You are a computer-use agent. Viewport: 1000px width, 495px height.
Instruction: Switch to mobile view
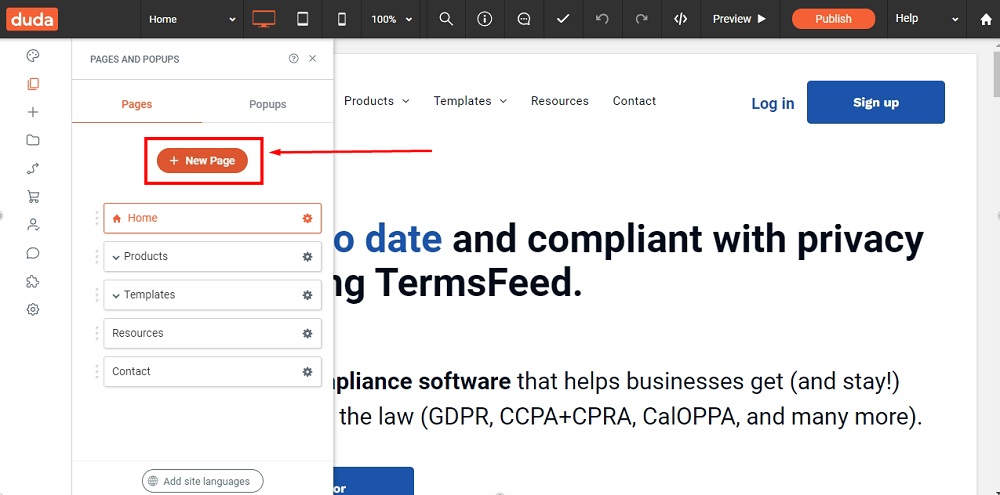coord(342,19)
